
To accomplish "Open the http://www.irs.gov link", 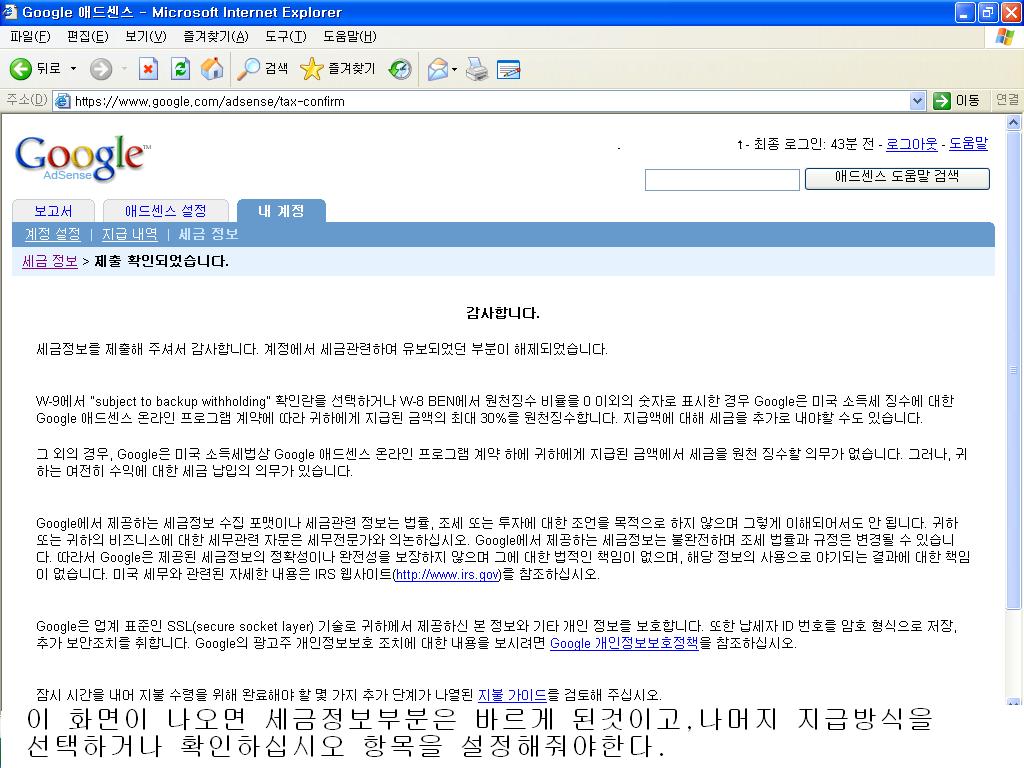I will coord(448,575).
